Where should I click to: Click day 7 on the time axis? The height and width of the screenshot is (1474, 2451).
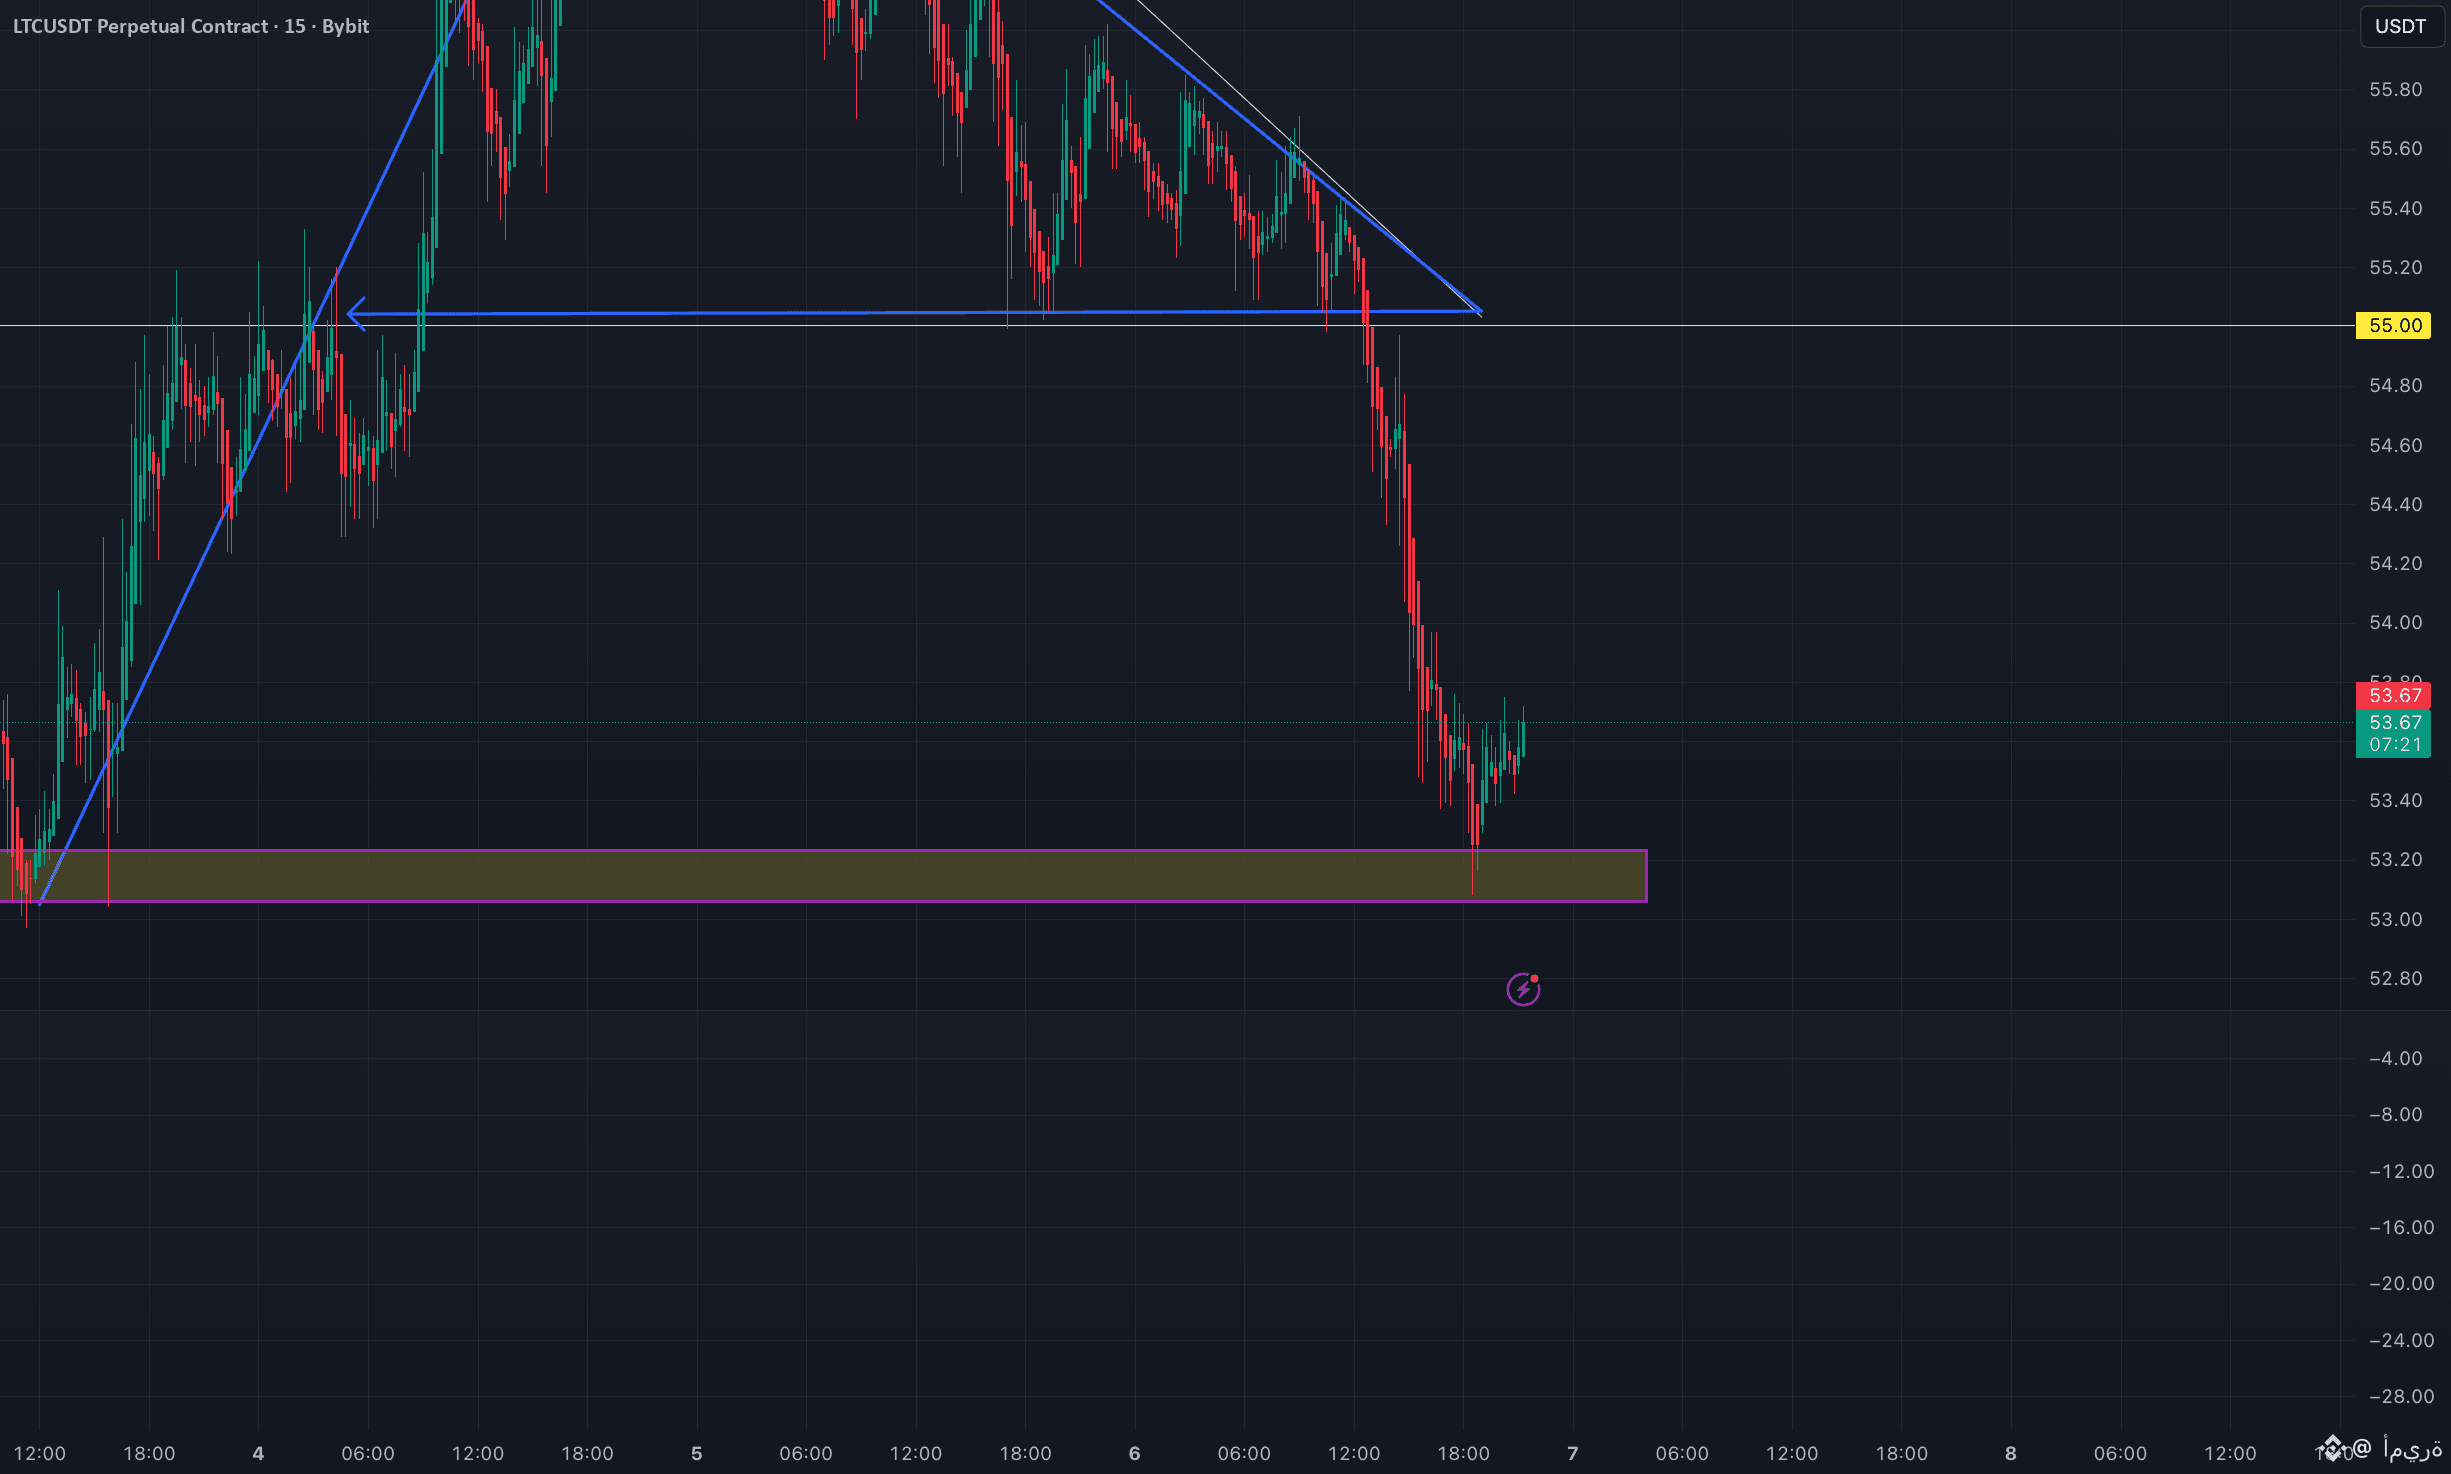point(1572,1453)
